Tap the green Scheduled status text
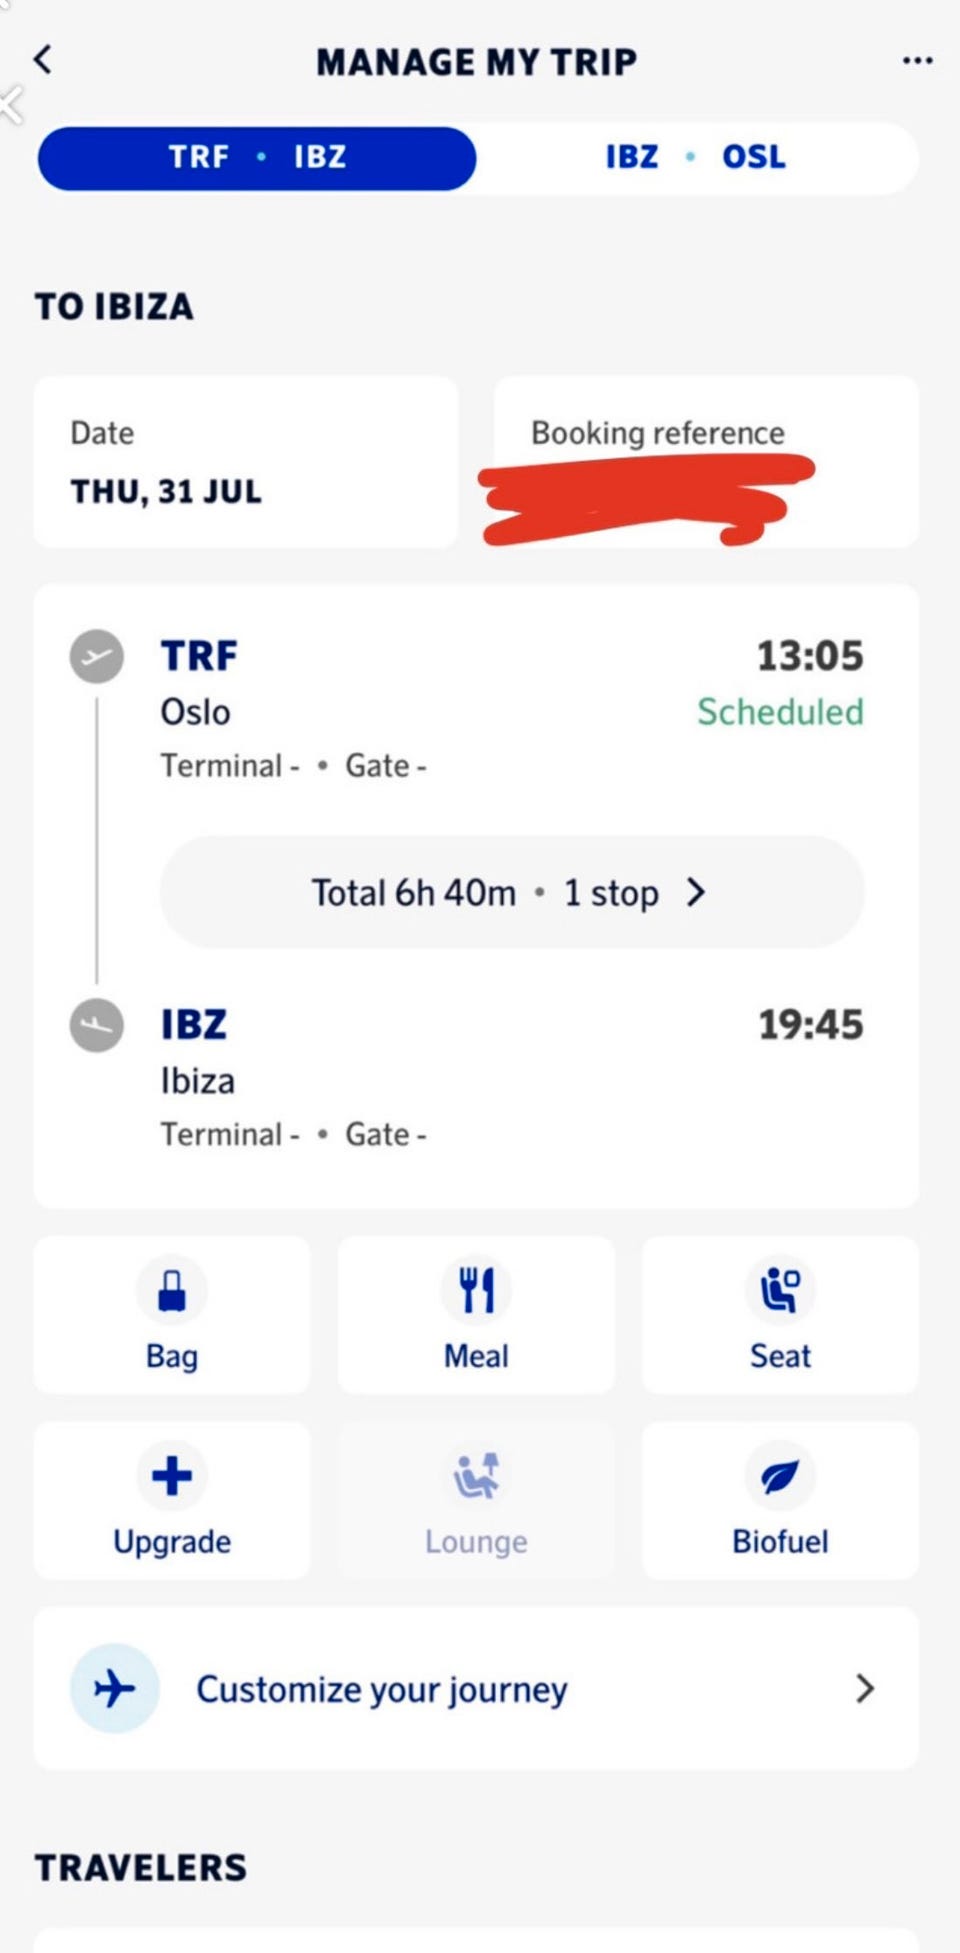Screen dimensions: 960x1953 click(x=780, y=712)
